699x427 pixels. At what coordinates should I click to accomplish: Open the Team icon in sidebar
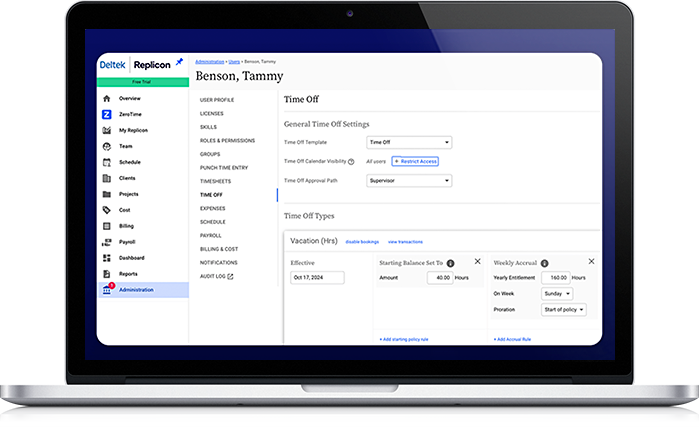click(x=107, y=146)
